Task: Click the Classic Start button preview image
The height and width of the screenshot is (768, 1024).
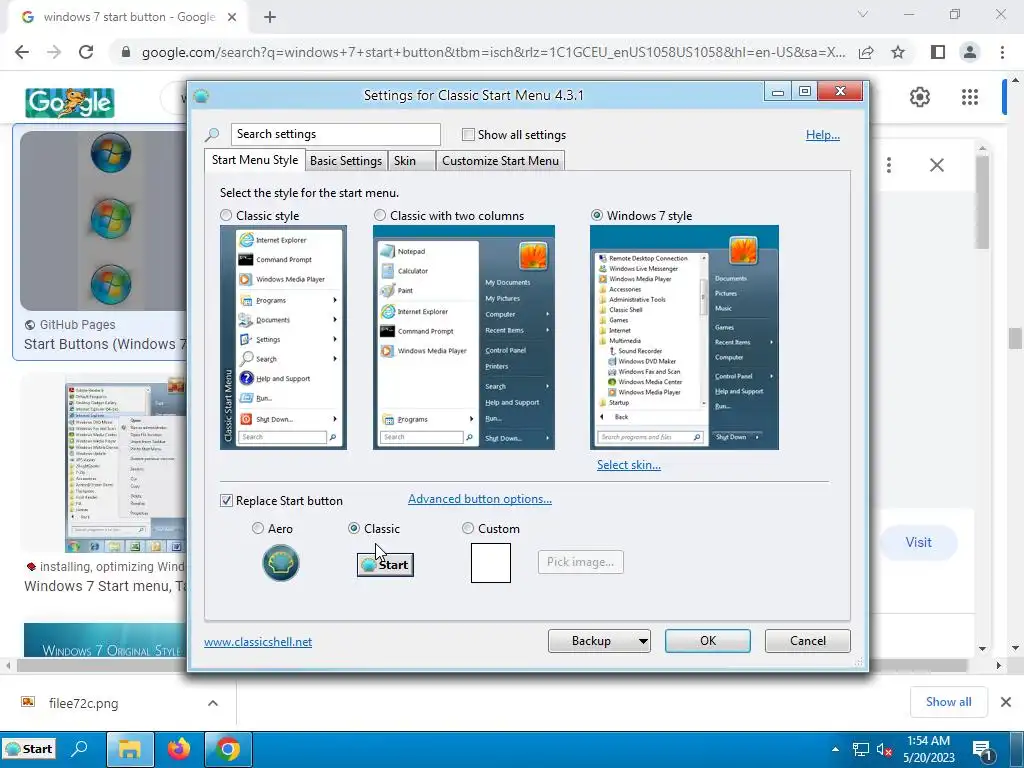Action: pyautogui.click(x=385, y=565)
